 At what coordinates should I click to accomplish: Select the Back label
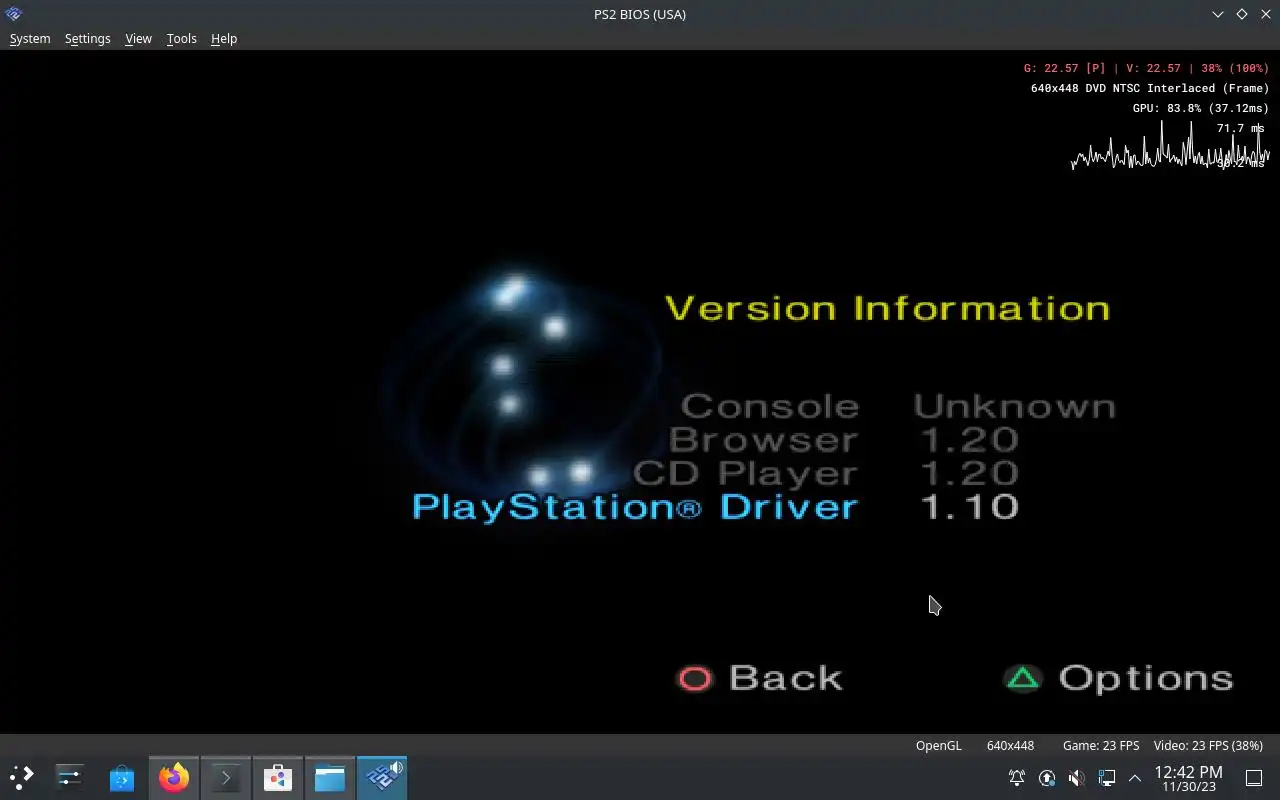(x=786, y=678)
